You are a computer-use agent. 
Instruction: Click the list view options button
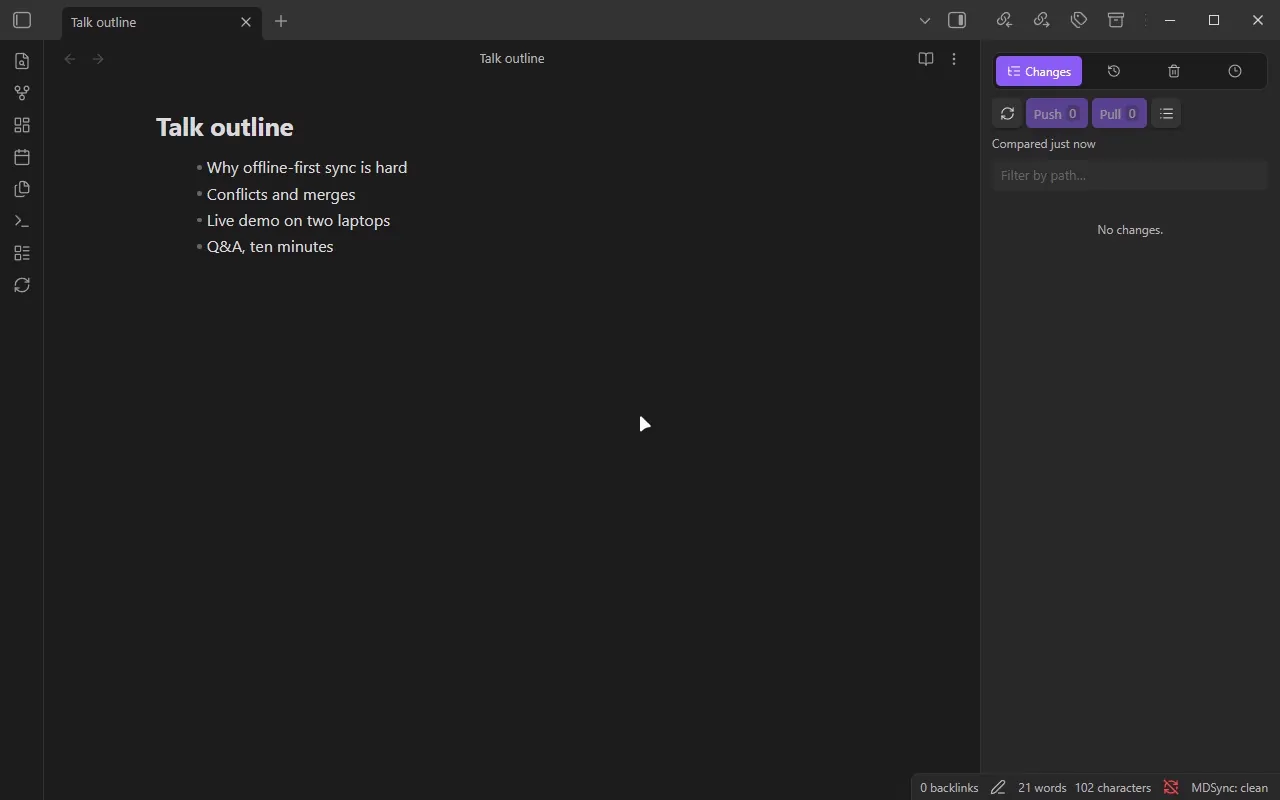click(x=1166, y=113)
